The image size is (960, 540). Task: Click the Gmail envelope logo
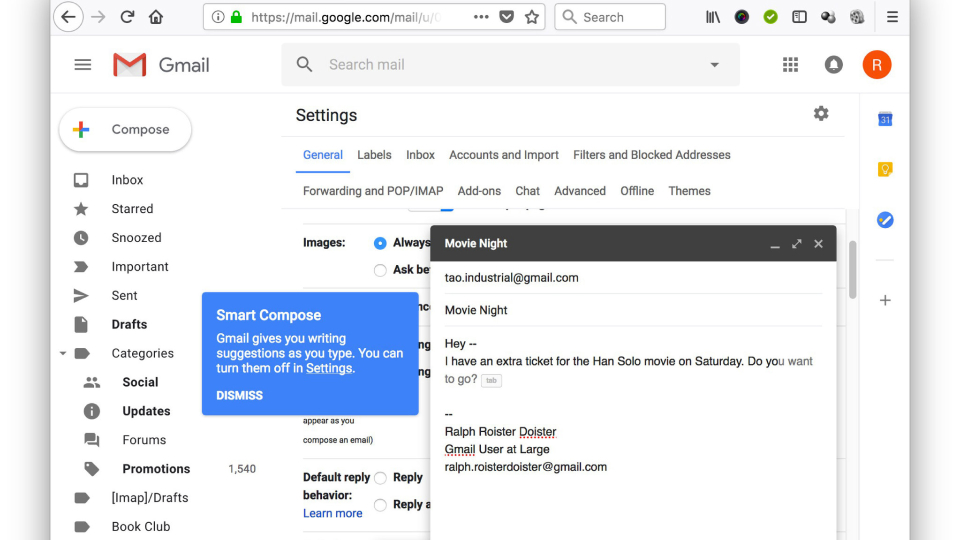point(130,65)
